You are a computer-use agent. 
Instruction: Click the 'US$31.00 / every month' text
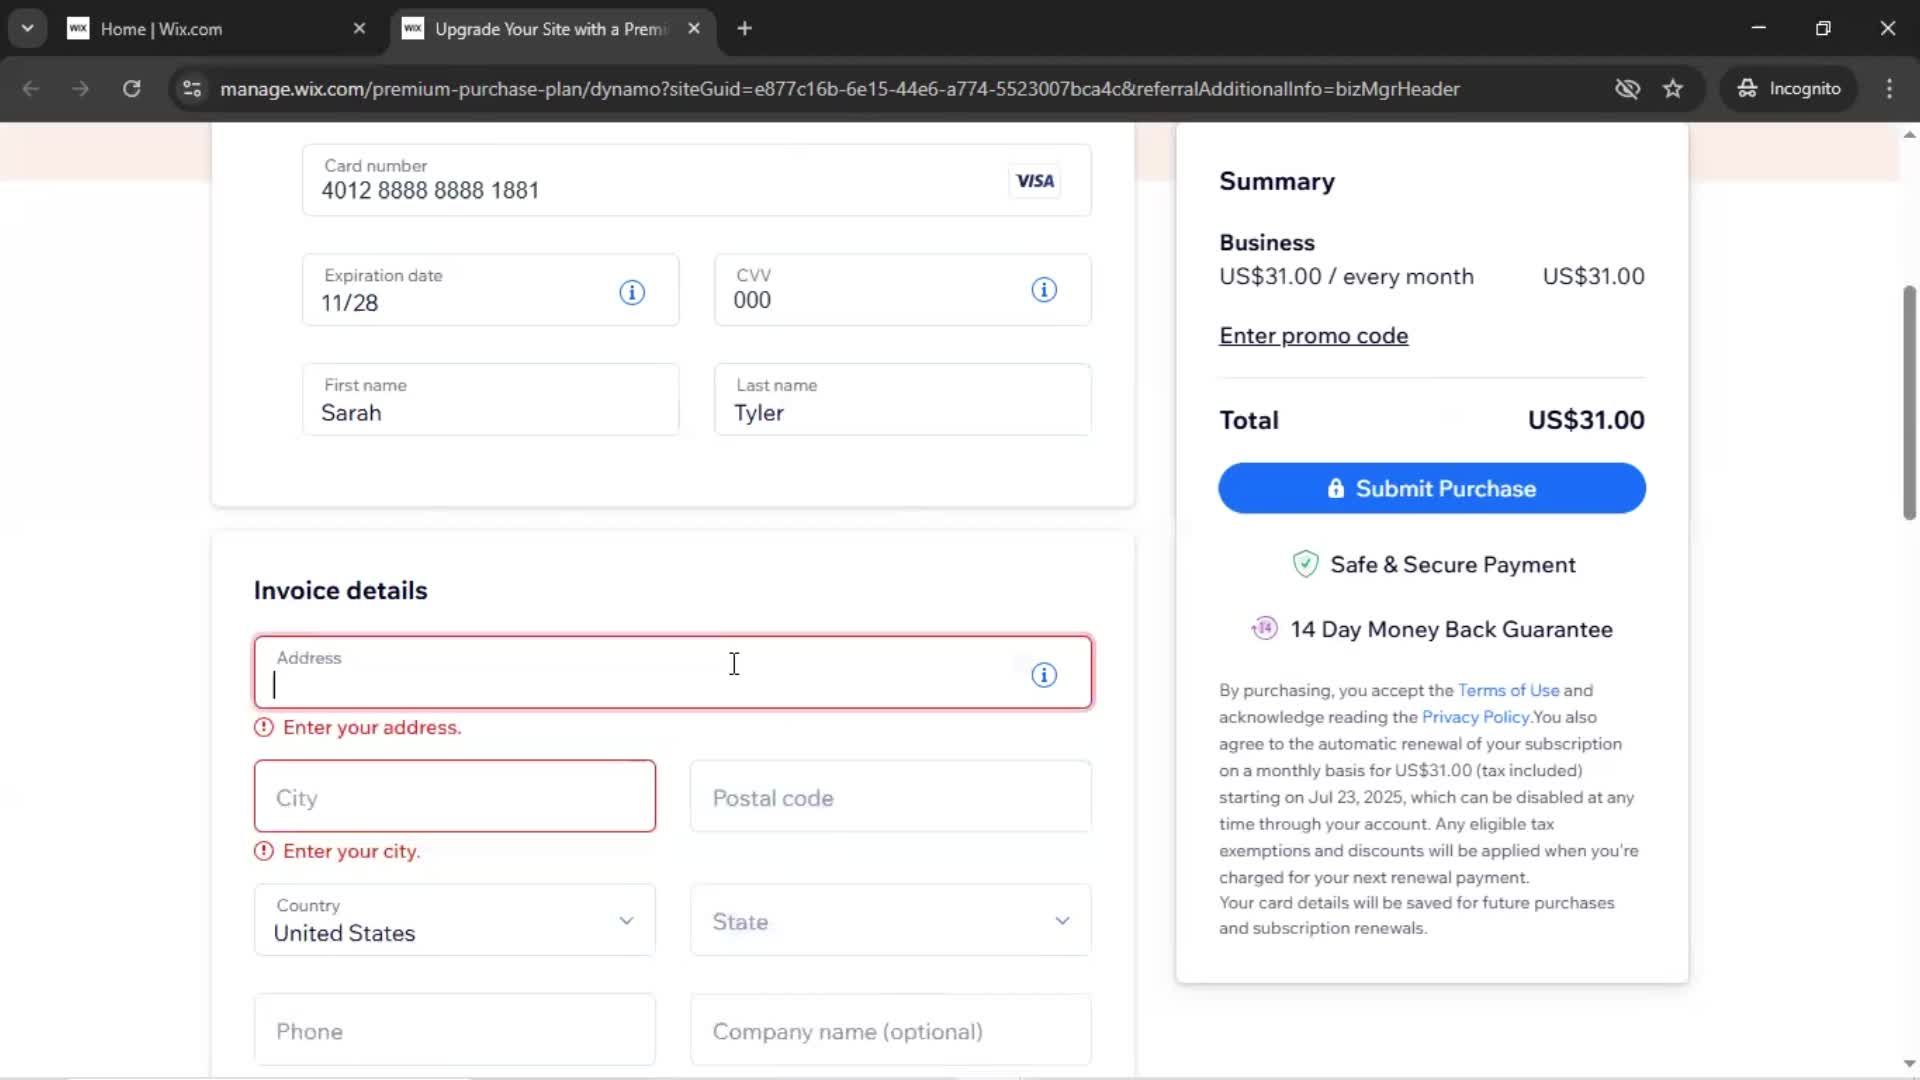click(1346, 277)
